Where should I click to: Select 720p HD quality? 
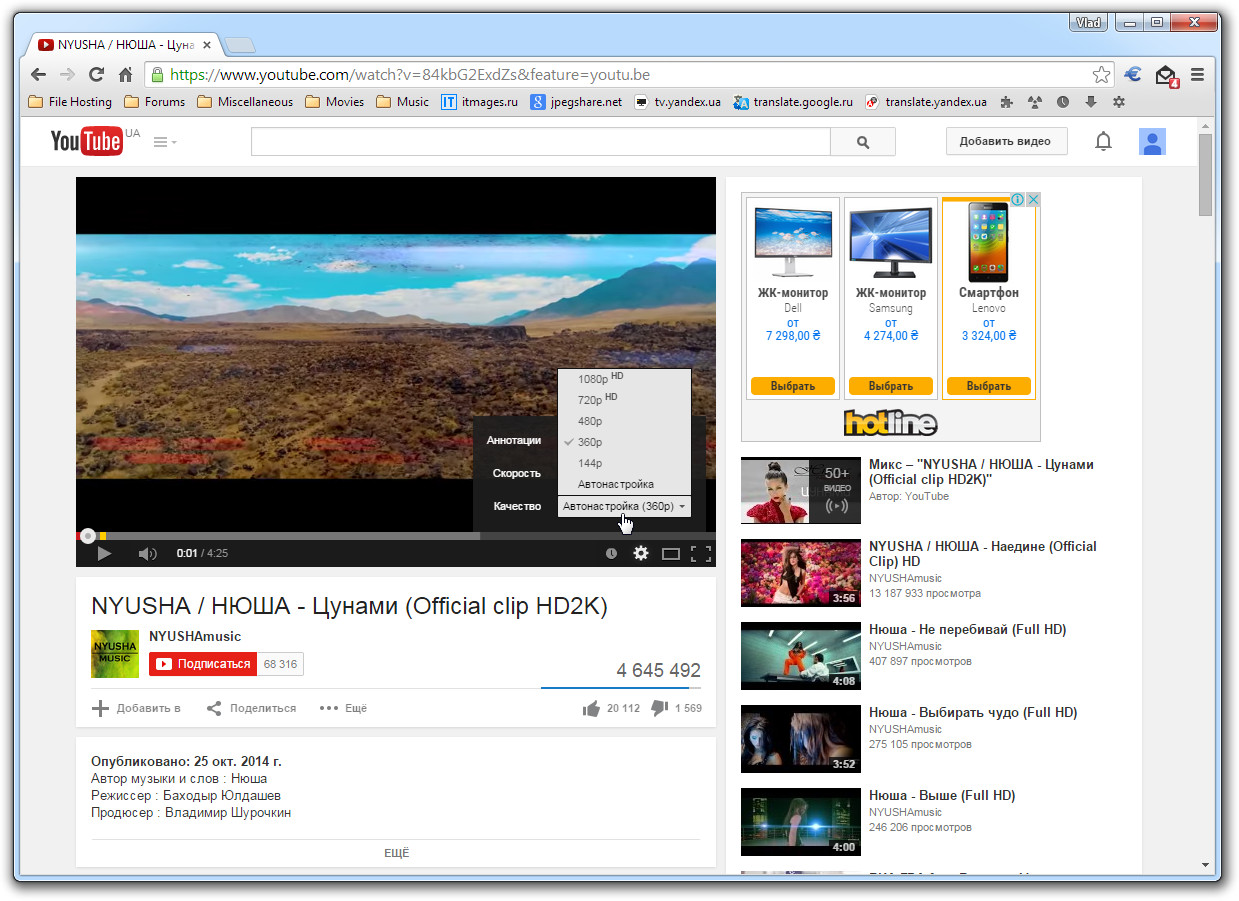pos(625,400)
